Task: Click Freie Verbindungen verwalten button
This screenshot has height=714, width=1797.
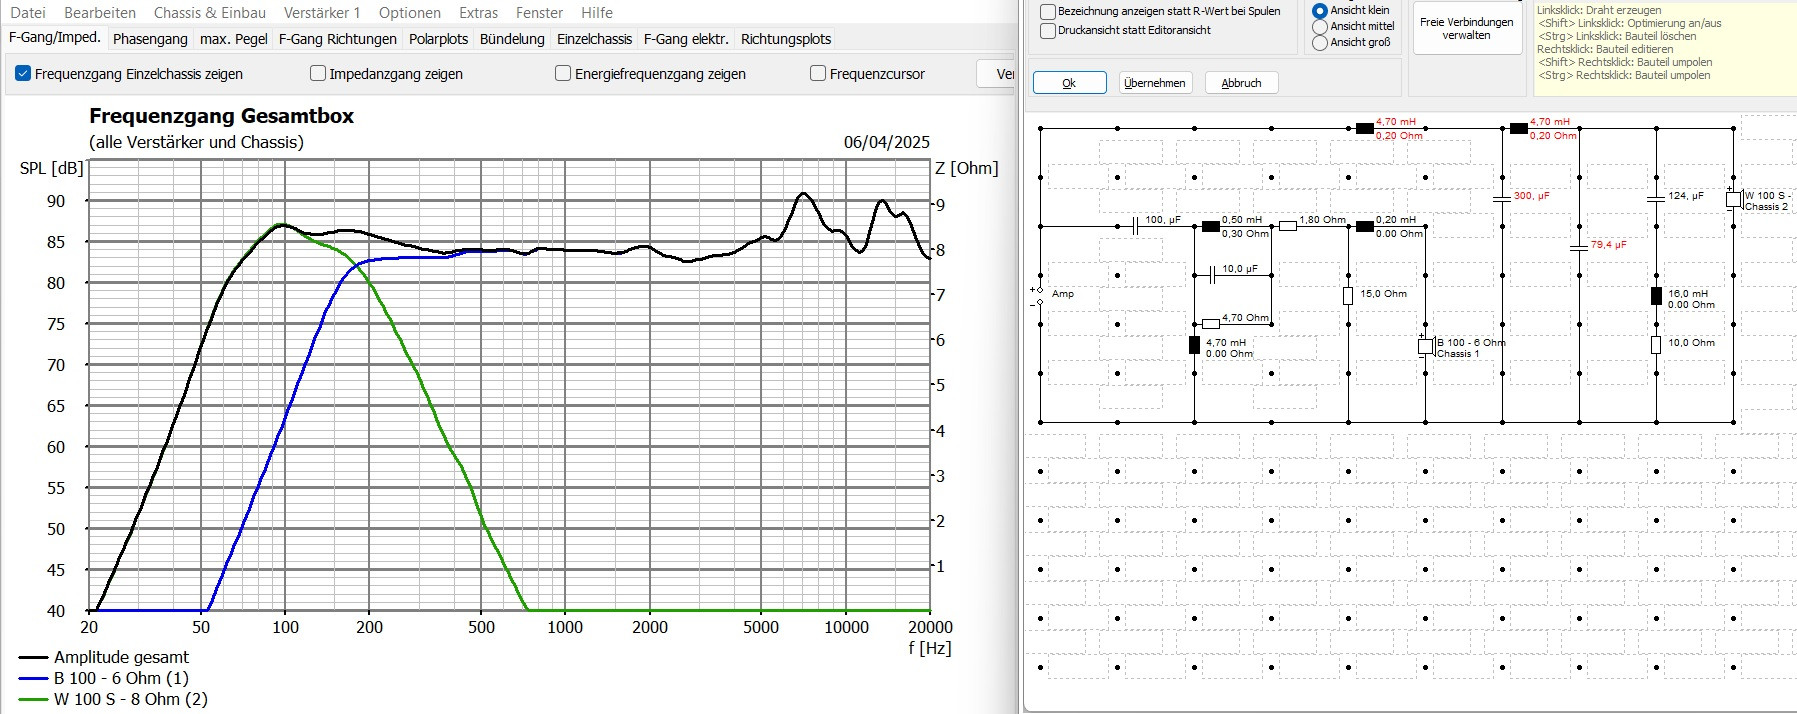Action: (x=1466, y=29)
